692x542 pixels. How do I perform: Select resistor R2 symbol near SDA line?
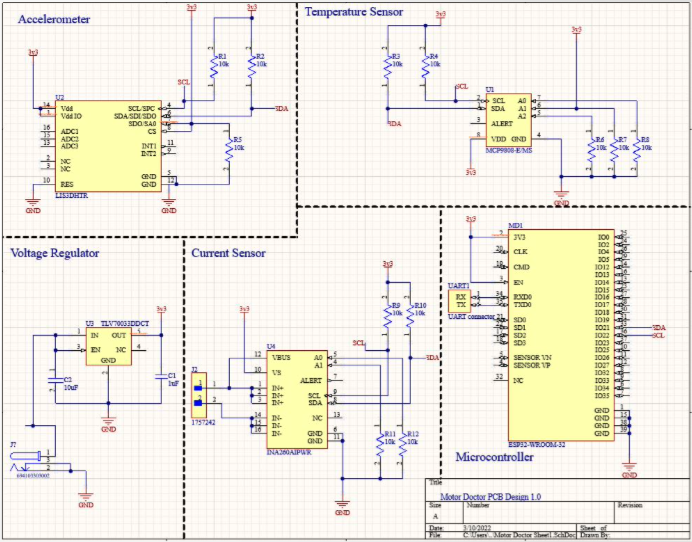click(252, 66)
